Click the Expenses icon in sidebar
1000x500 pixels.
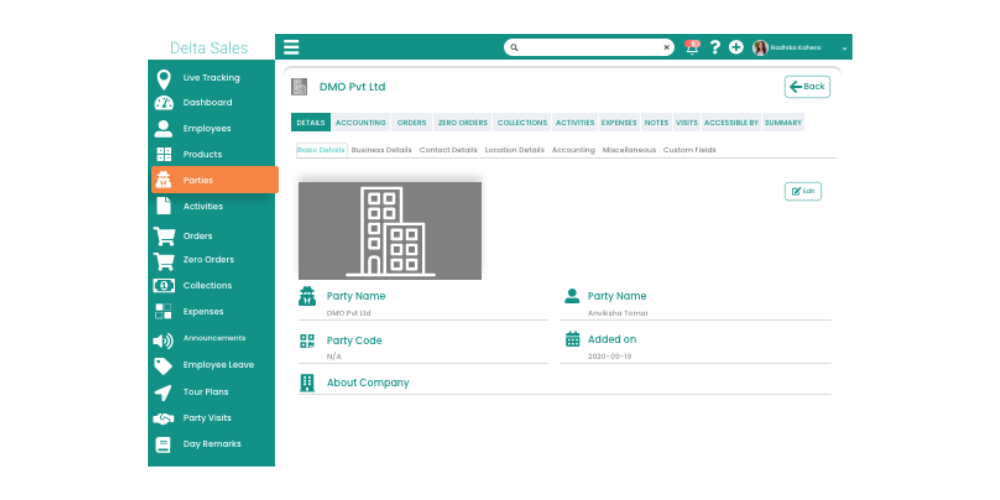[164, 311]
